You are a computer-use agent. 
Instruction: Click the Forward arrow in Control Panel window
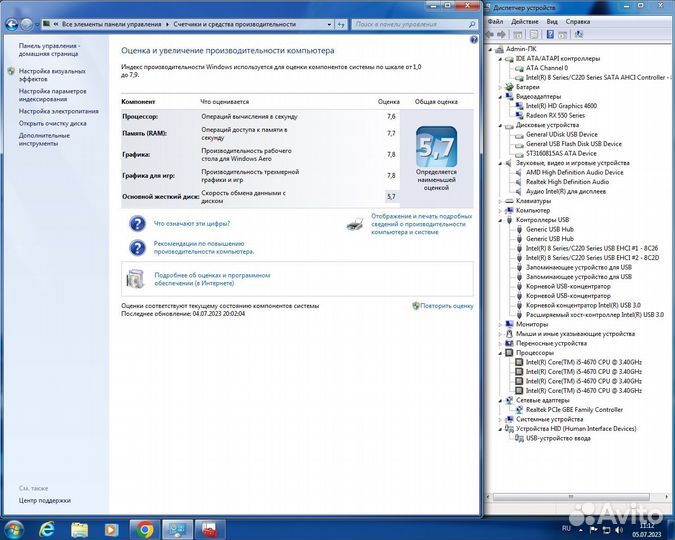(x=27, y=25)
